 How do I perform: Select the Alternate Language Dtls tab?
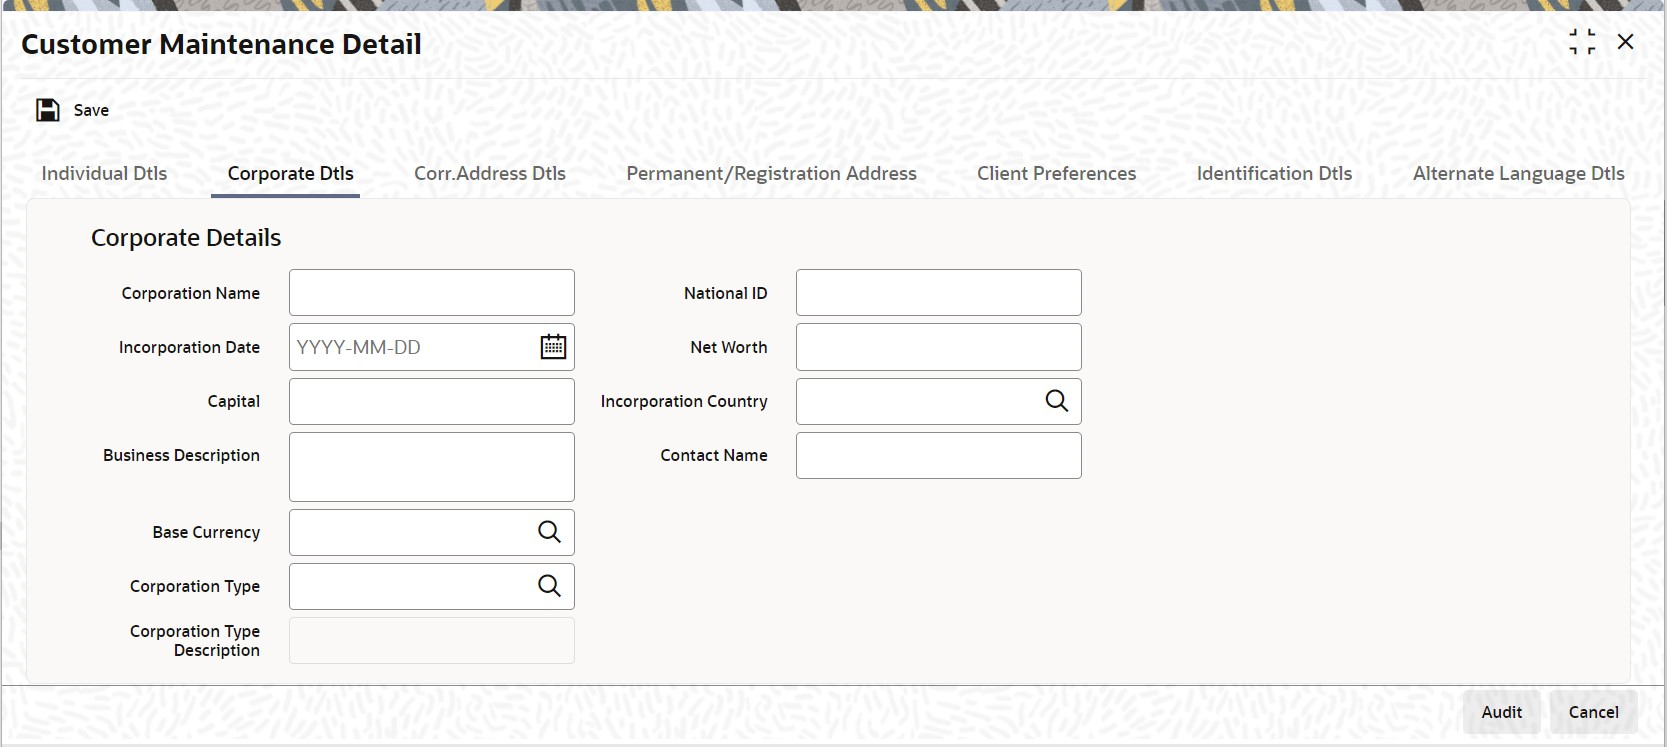tap(1518, 173)
